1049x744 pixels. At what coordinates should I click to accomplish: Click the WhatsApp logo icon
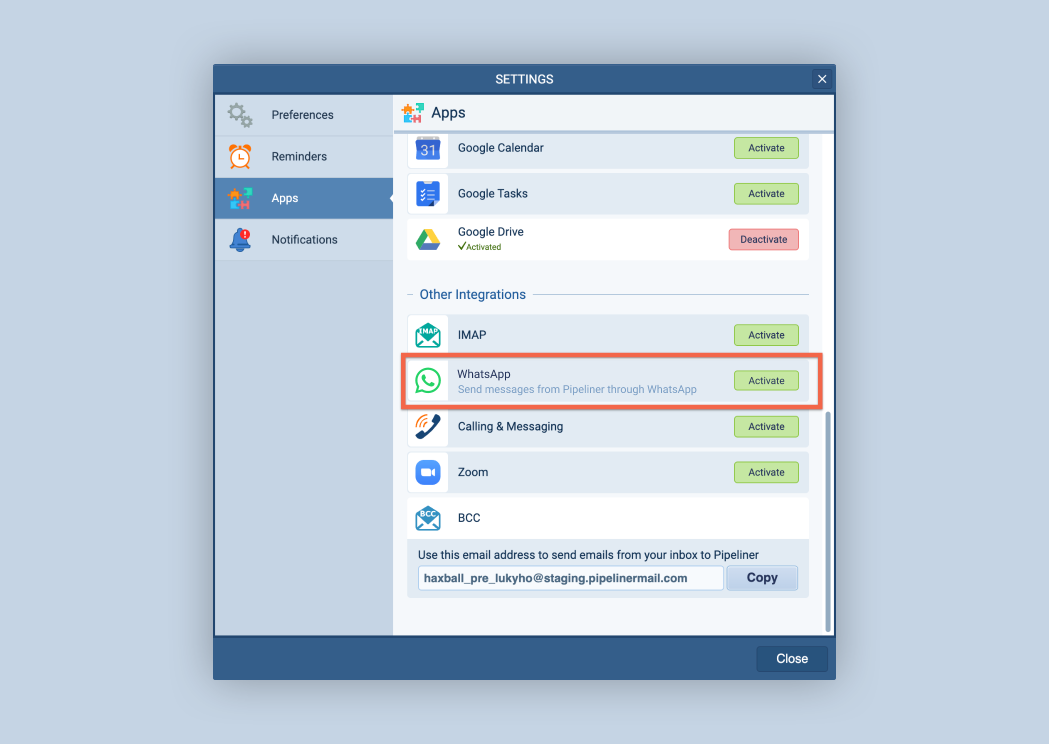point(427,381)
